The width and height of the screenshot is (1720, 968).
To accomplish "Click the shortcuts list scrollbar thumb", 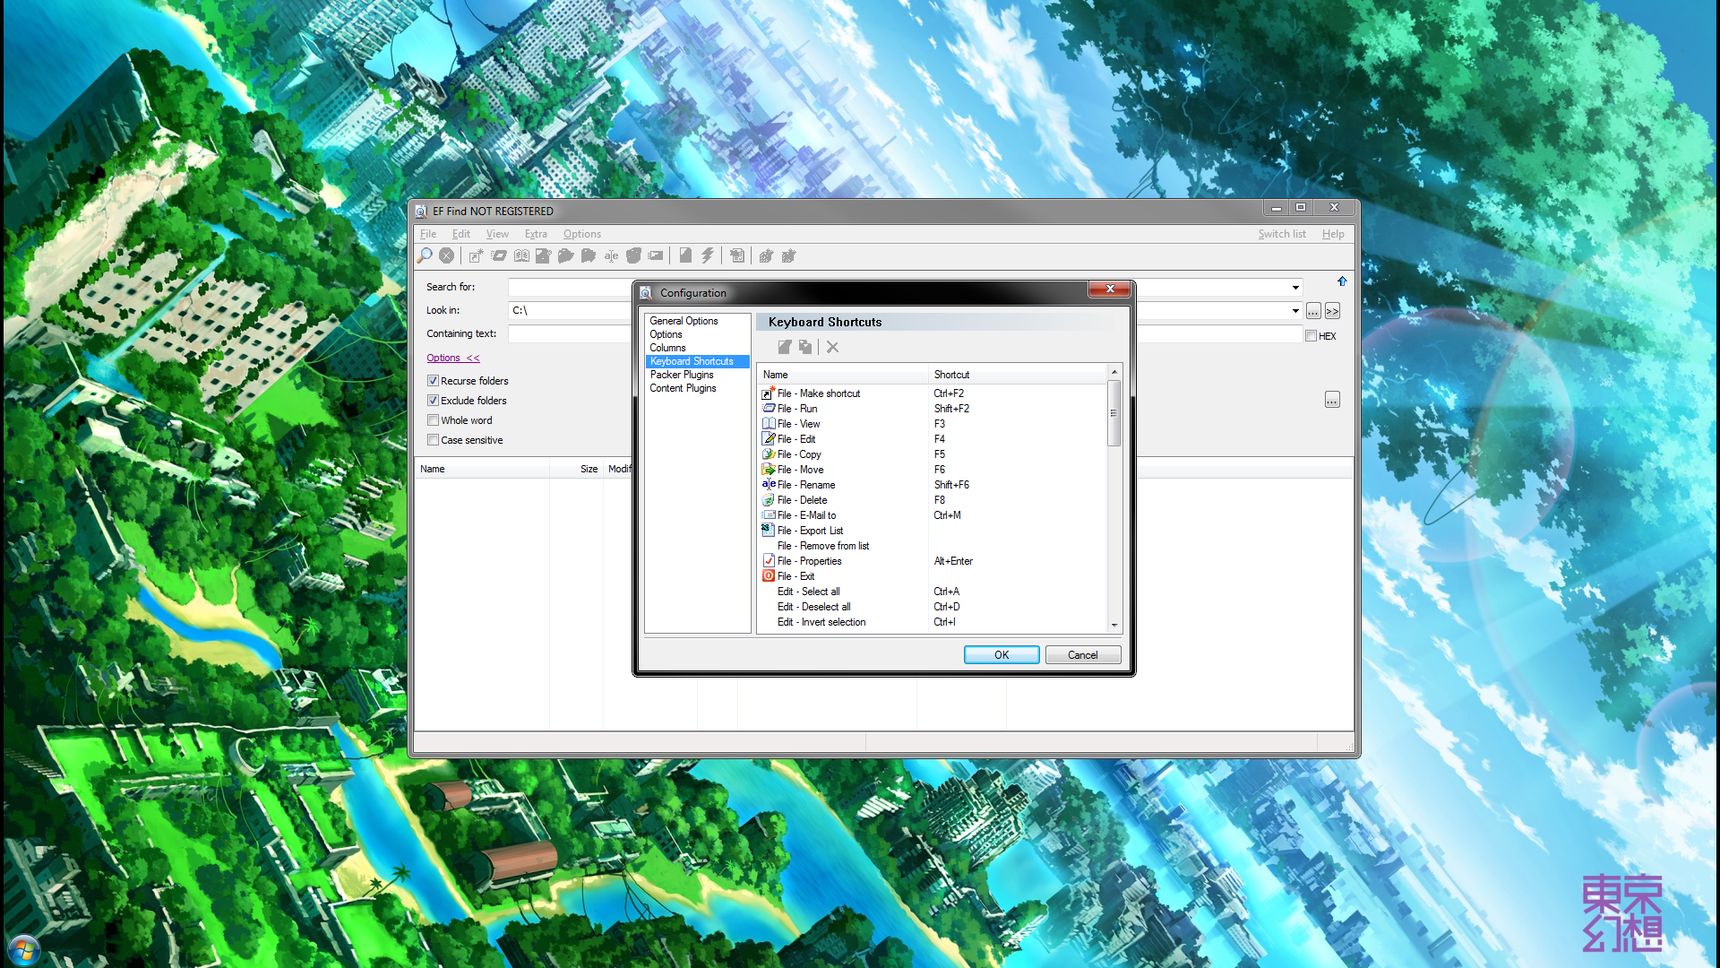I will click(x=1114, y=413).
